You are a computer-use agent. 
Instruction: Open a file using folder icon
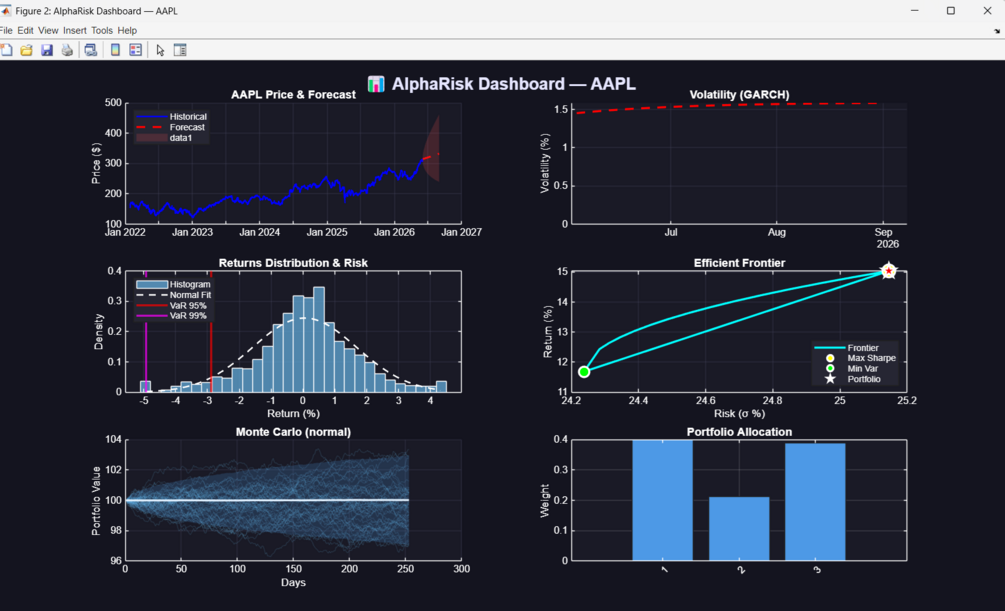[26, 50]
